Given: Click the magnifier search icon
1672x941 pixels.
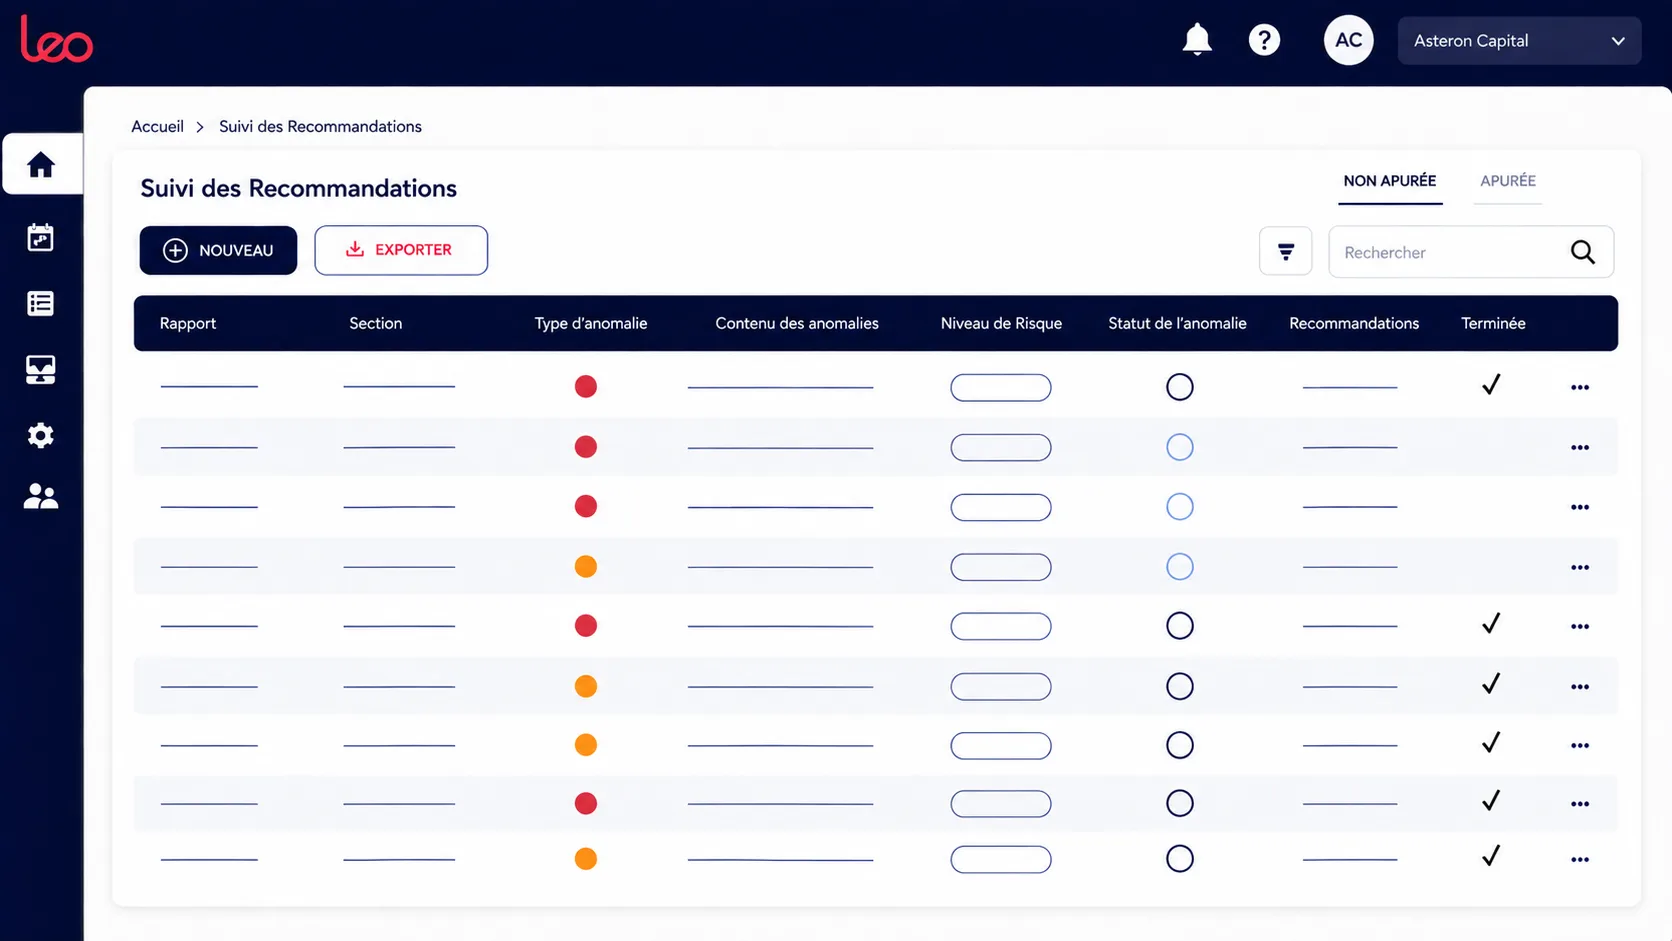Looking at the screenshot, I should pos(1582,252).
